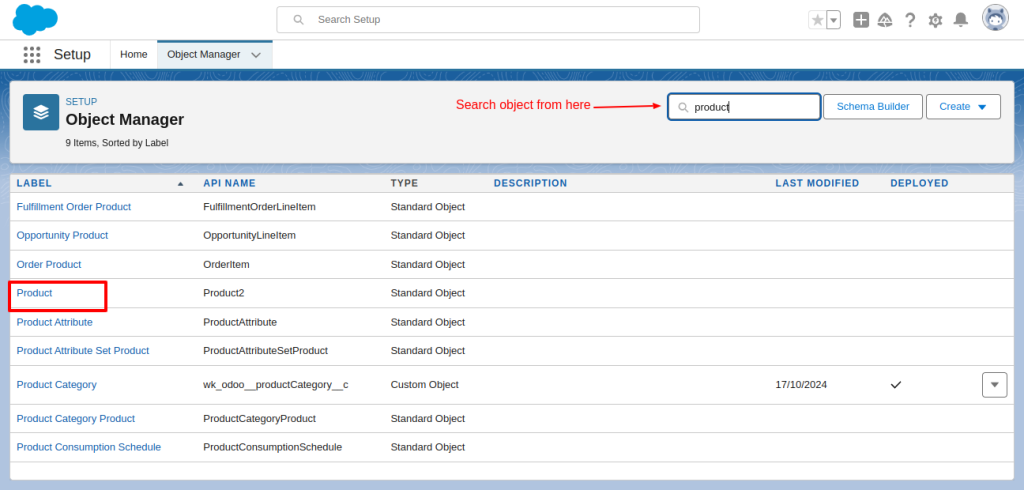This screenshot has width=1024, height=490.
Task: Expand the Object Manager tab chevron
Action: tap(256, 55)
